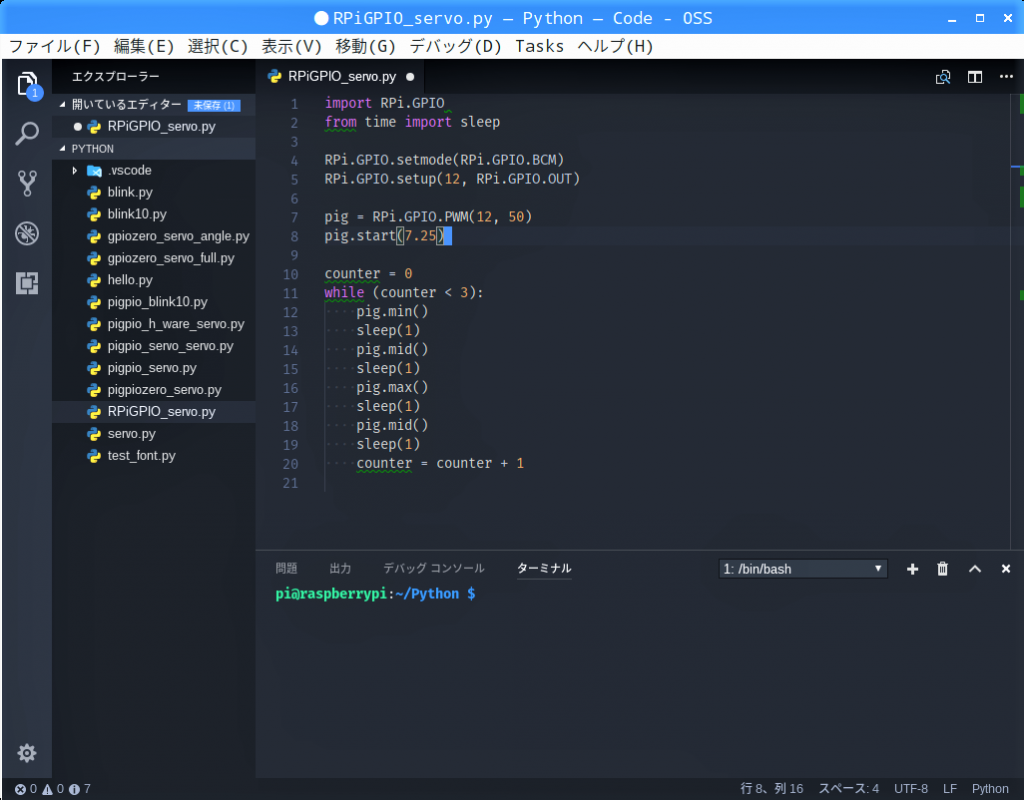Open pigpio_servo.py file
The image size is (1024, 800).
pos(153,368)
